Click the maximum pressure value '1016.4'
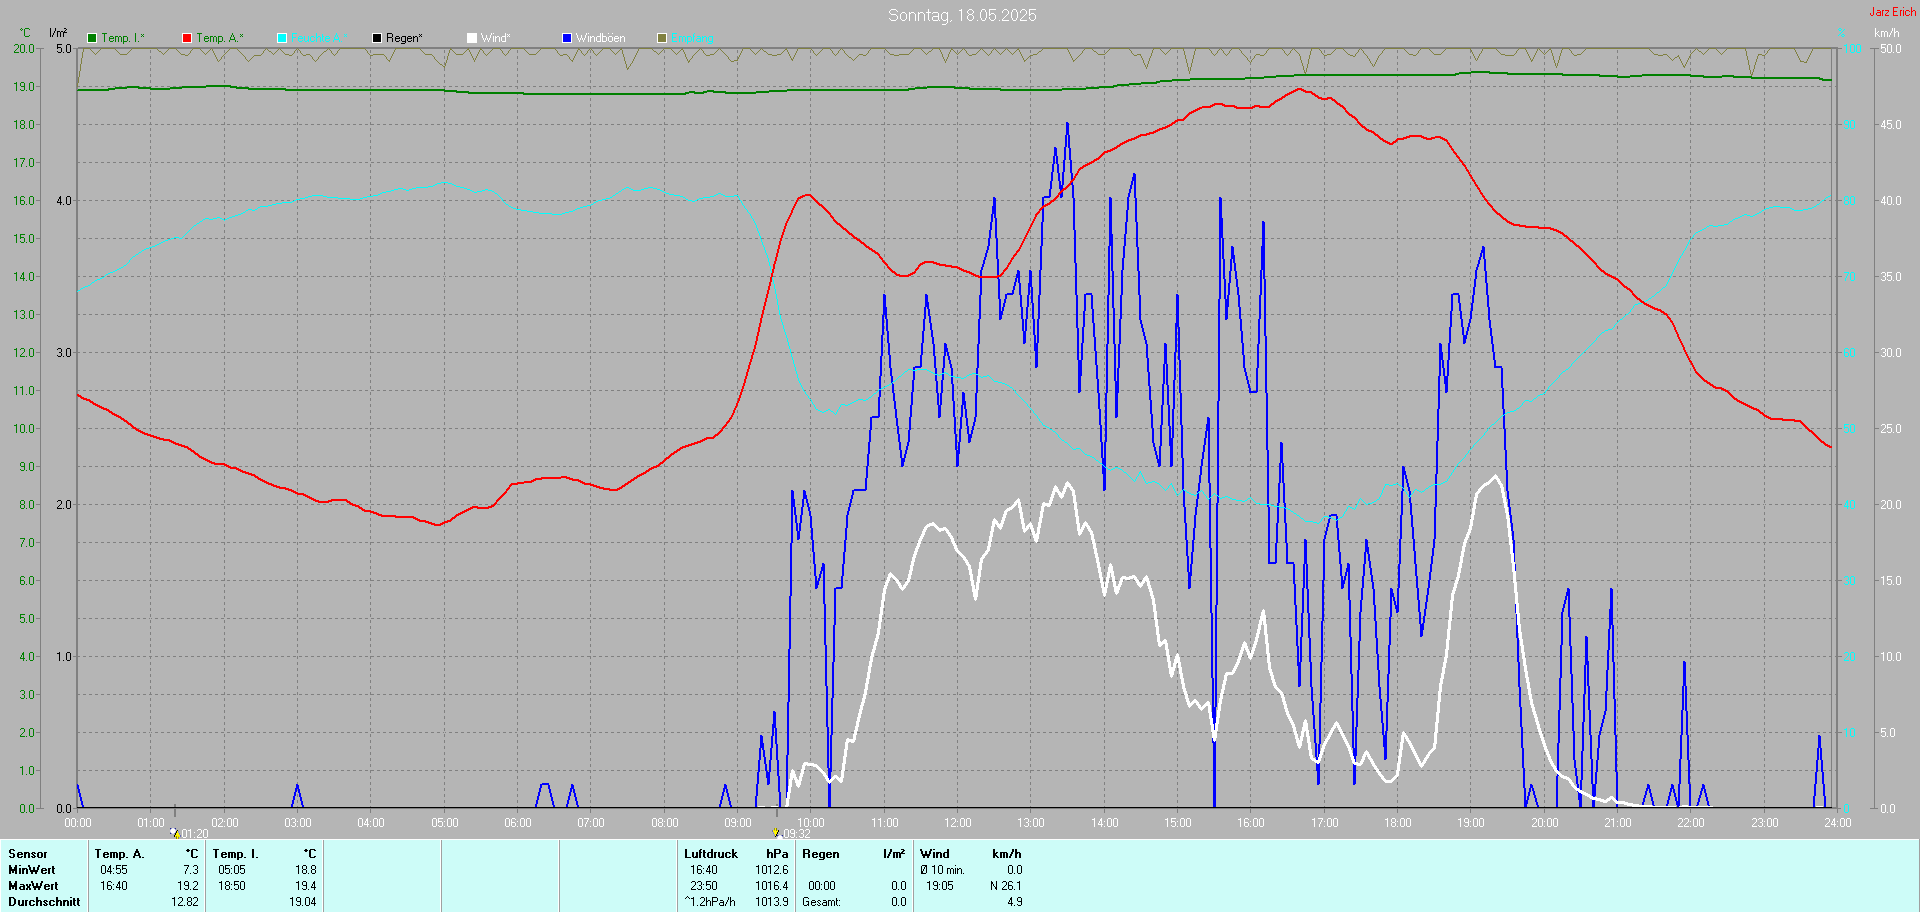 point(772,886)
